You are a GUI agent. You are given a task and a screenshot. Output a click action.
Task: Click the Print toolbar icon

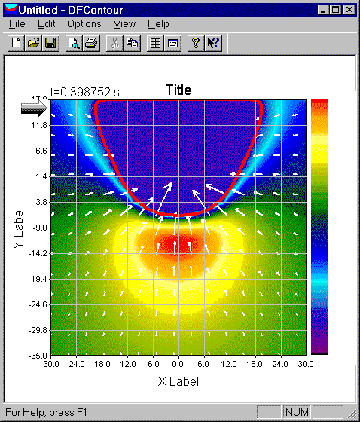[91, 43]
